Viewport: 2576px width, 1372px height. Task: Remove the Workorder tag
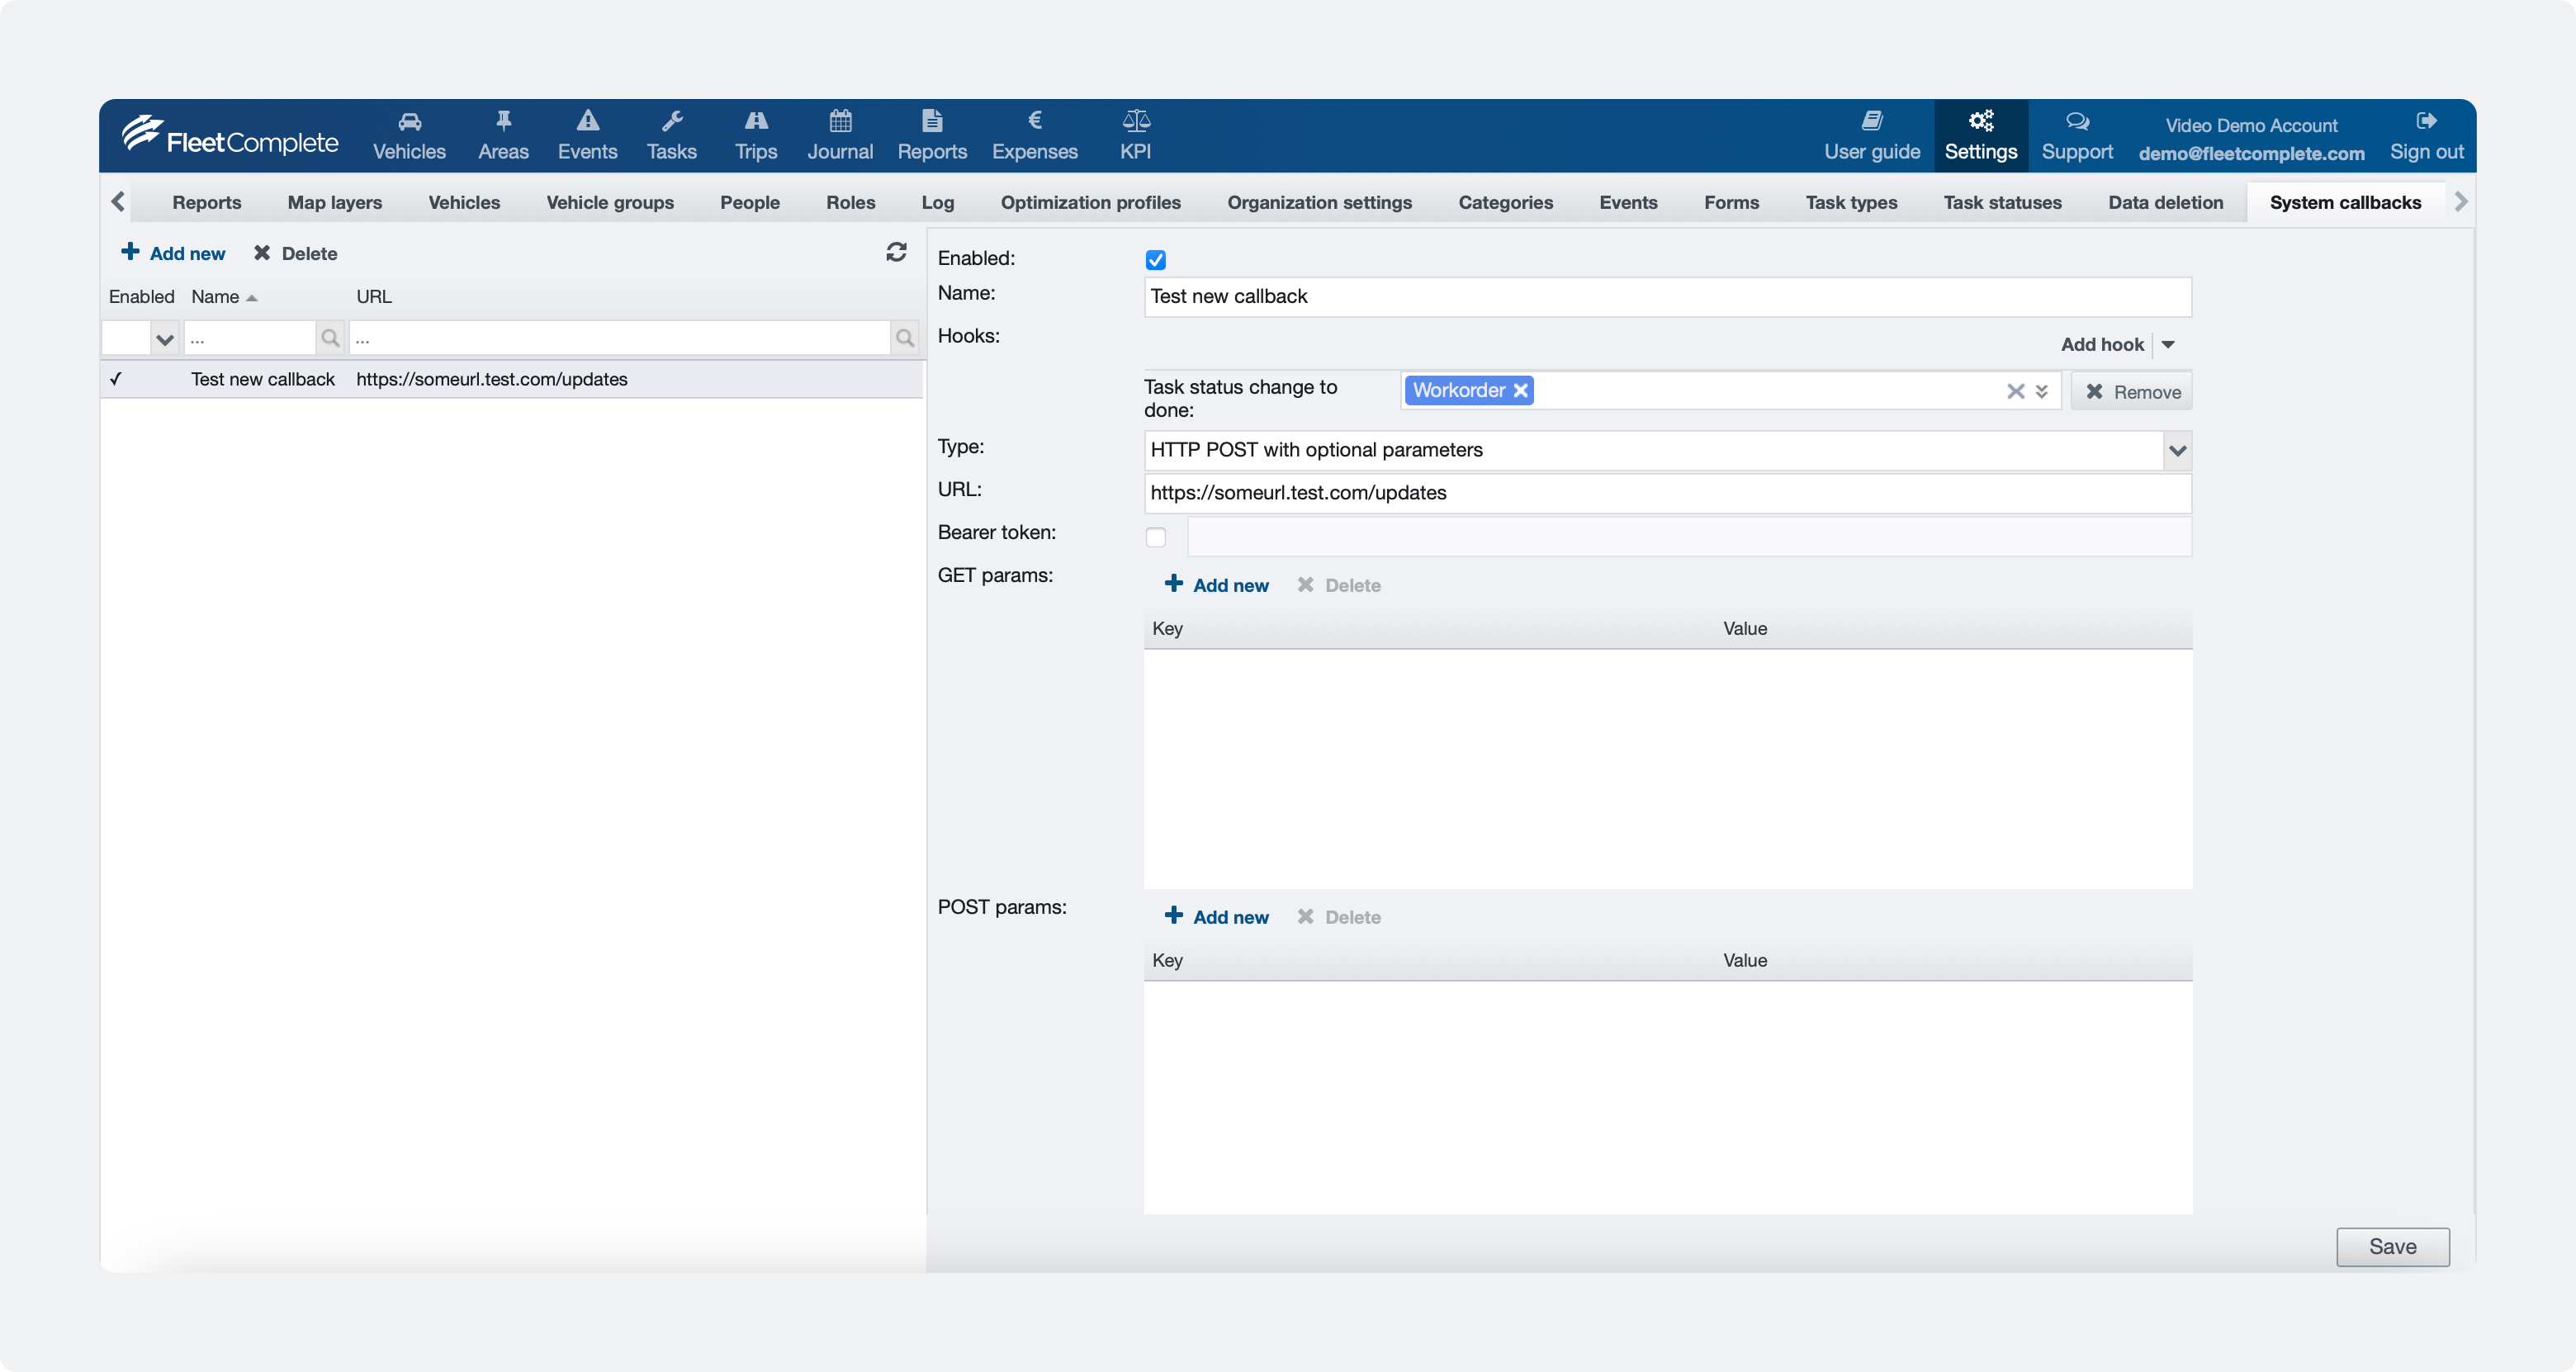[1520, 390]
